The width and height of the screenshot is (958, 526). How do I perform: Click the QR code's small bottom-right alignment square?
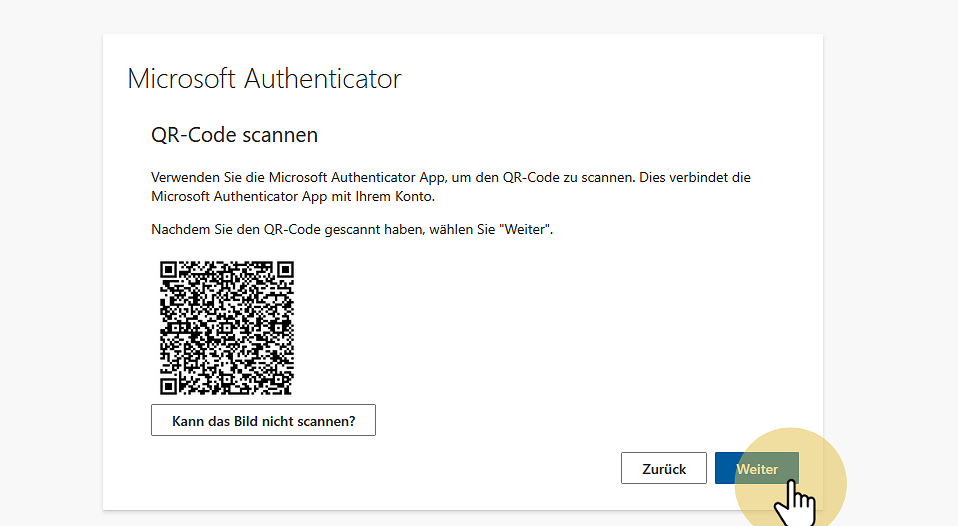click(x=275, y=376)
